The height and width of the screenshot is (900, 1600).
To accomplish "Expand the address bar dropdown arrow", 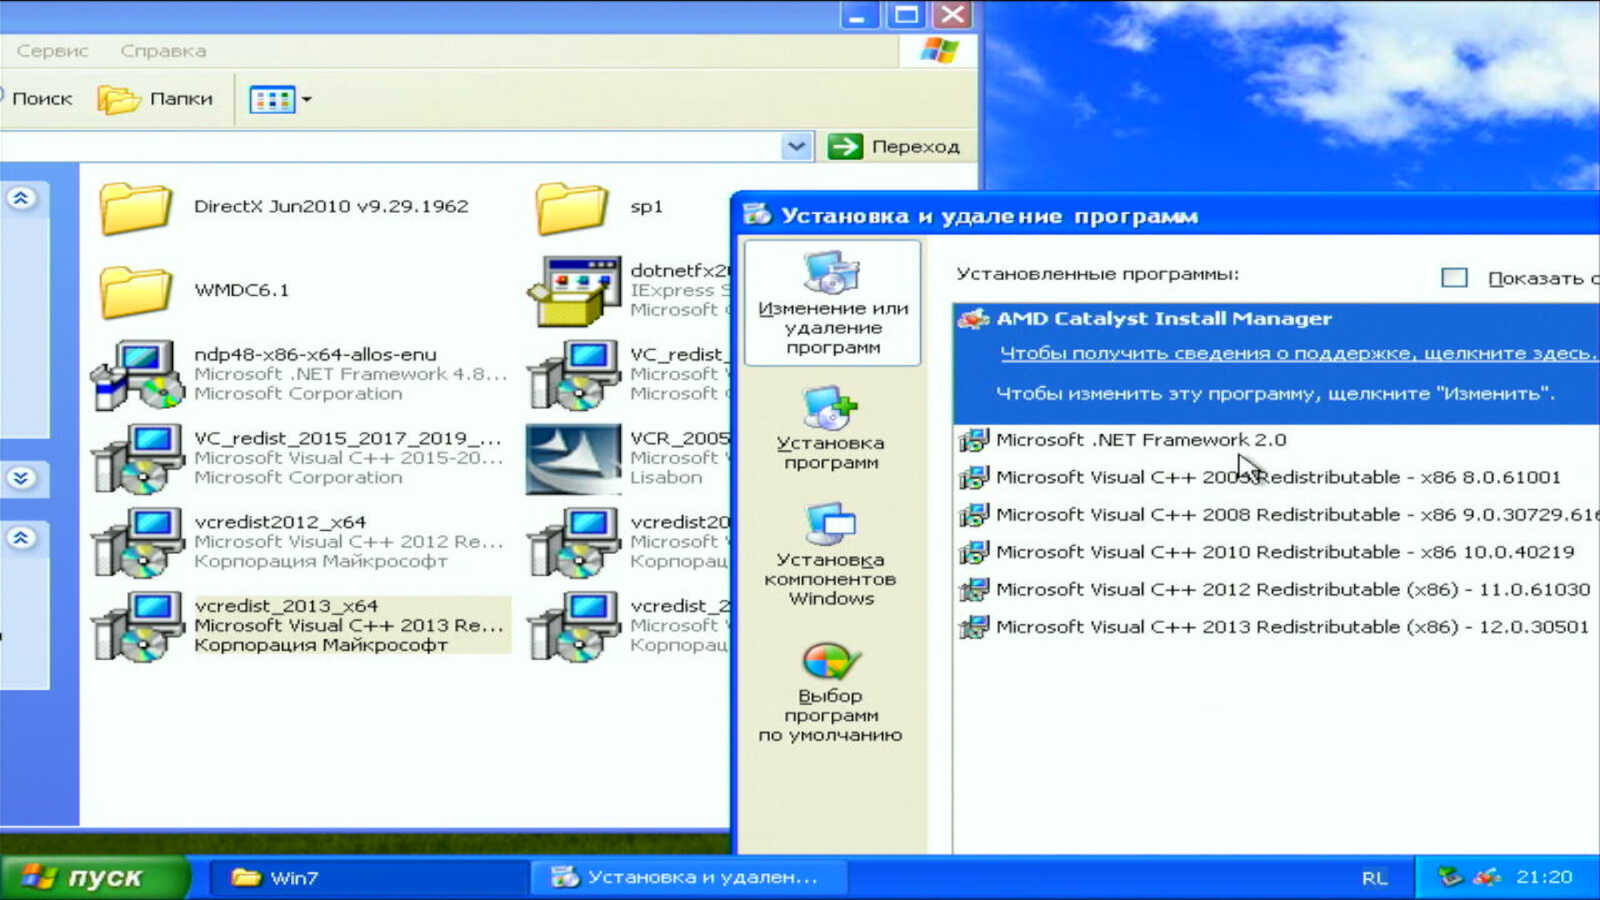I will point(796,146).
